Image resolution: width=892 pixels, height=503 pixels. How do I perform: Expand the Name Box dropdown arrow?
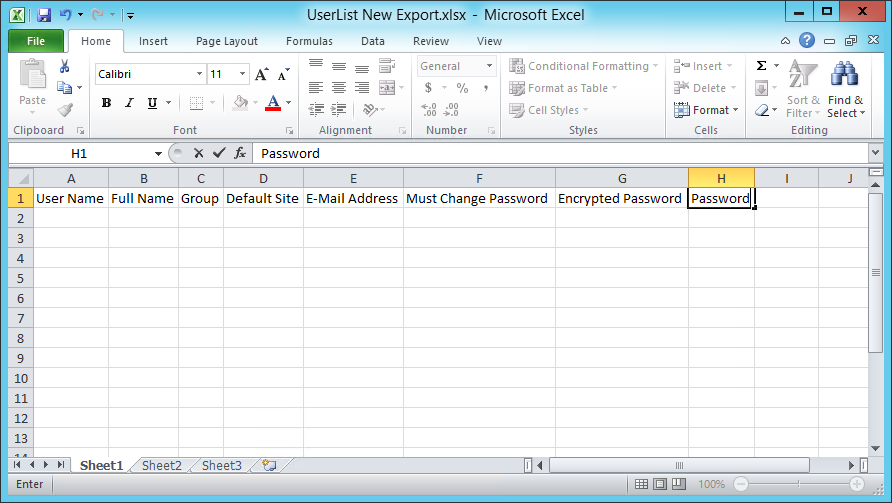pyautogui.click(x=158, y=154)
